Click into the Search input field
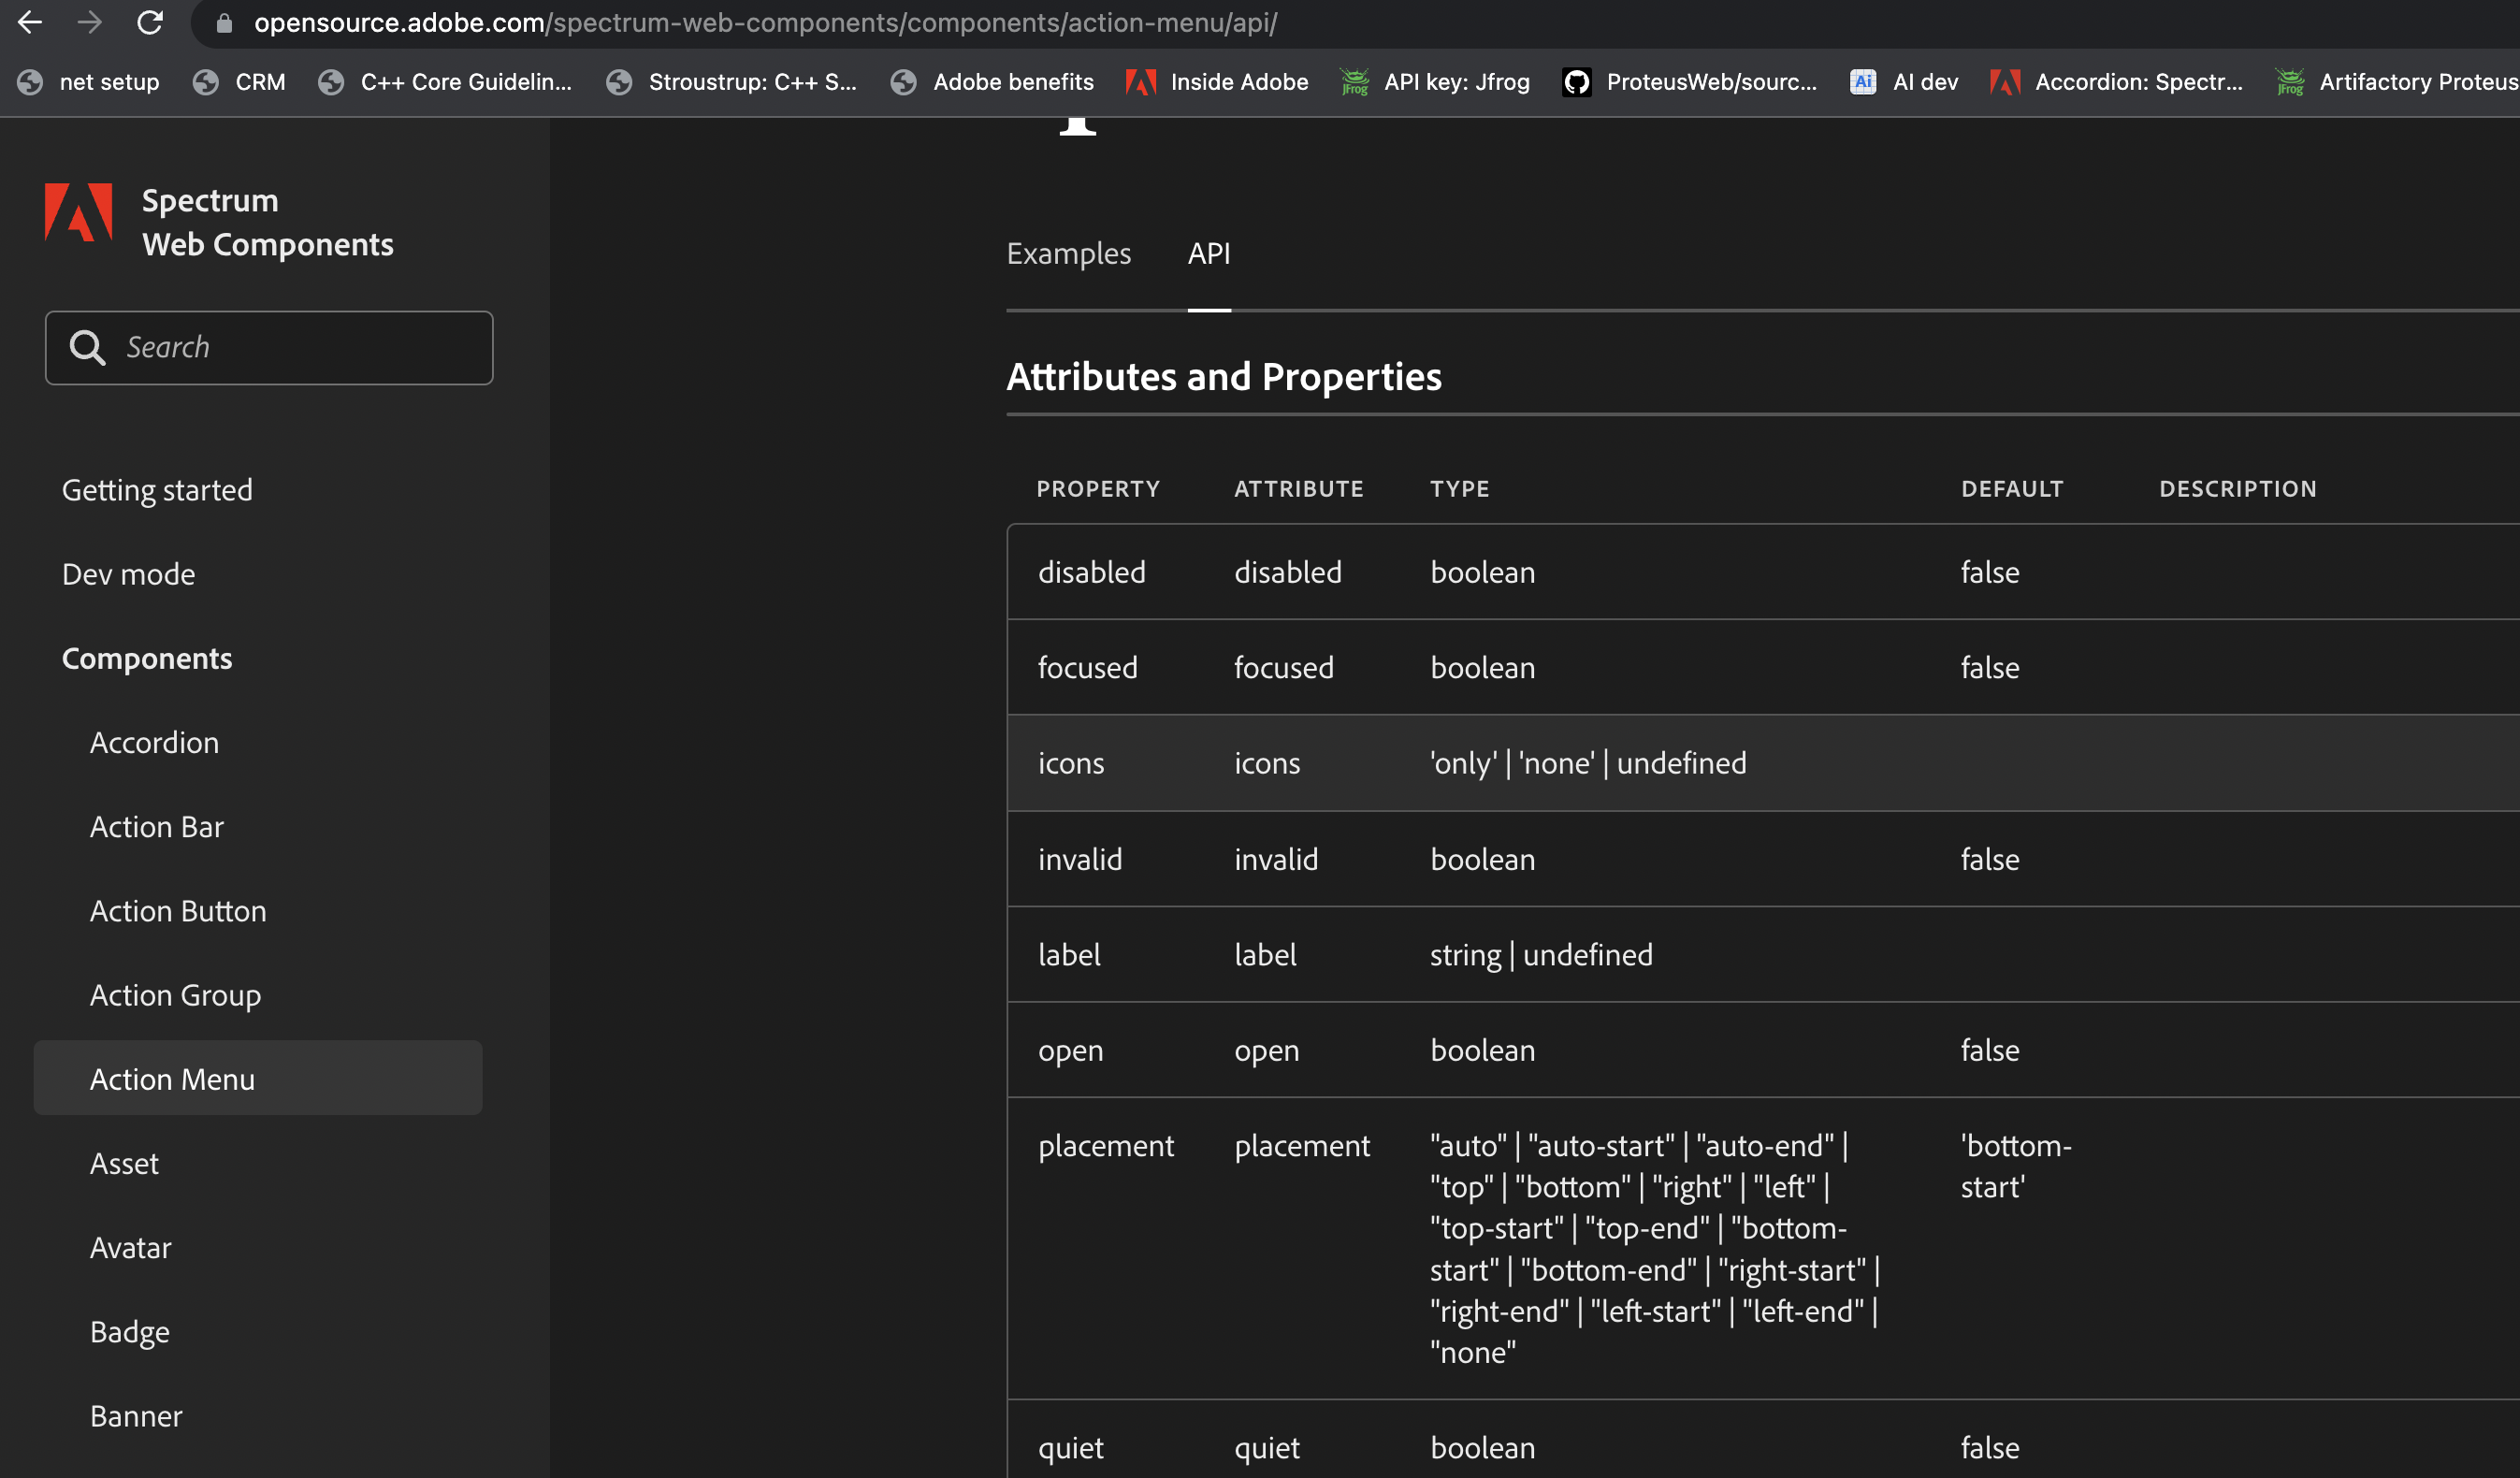Image resolution: width=2520 pixels, height=1478 pixels. 300,347
